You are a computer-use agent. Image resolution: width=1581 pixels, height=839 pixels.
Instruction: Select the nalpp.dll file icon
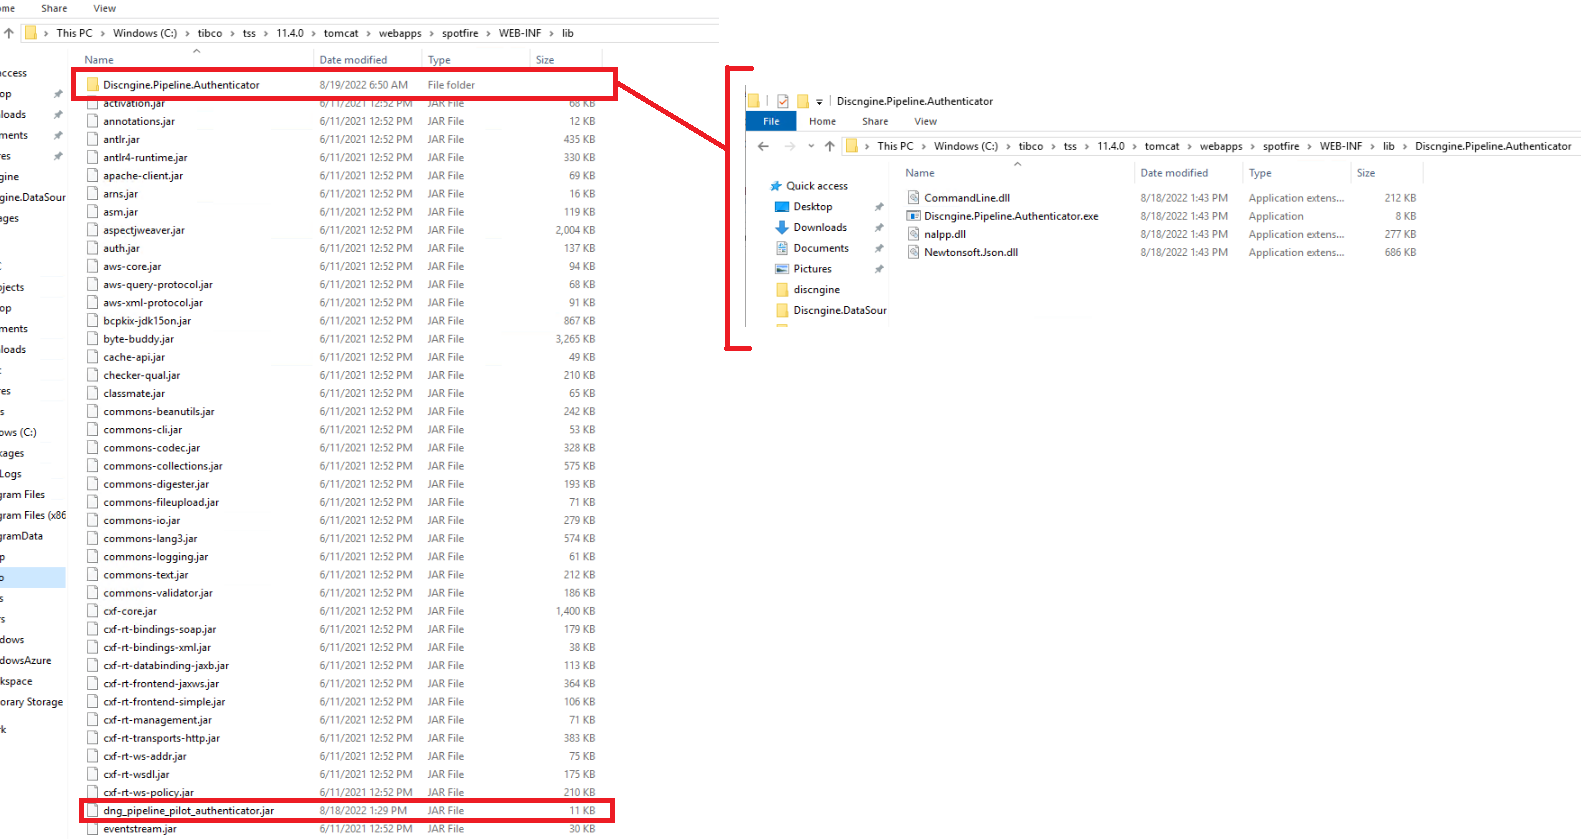913,234
